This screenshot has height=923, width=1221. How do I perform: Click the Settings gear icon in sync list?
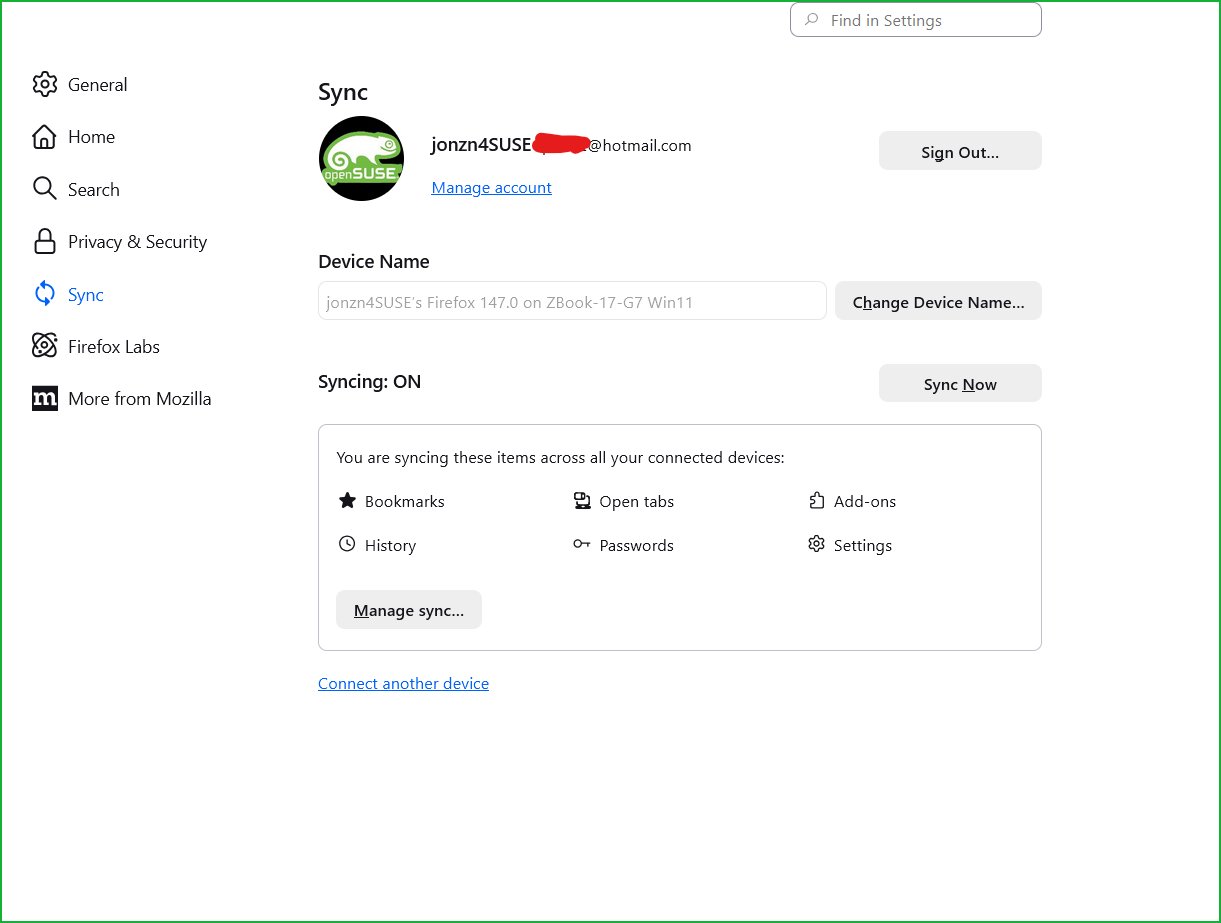[816, 545]
